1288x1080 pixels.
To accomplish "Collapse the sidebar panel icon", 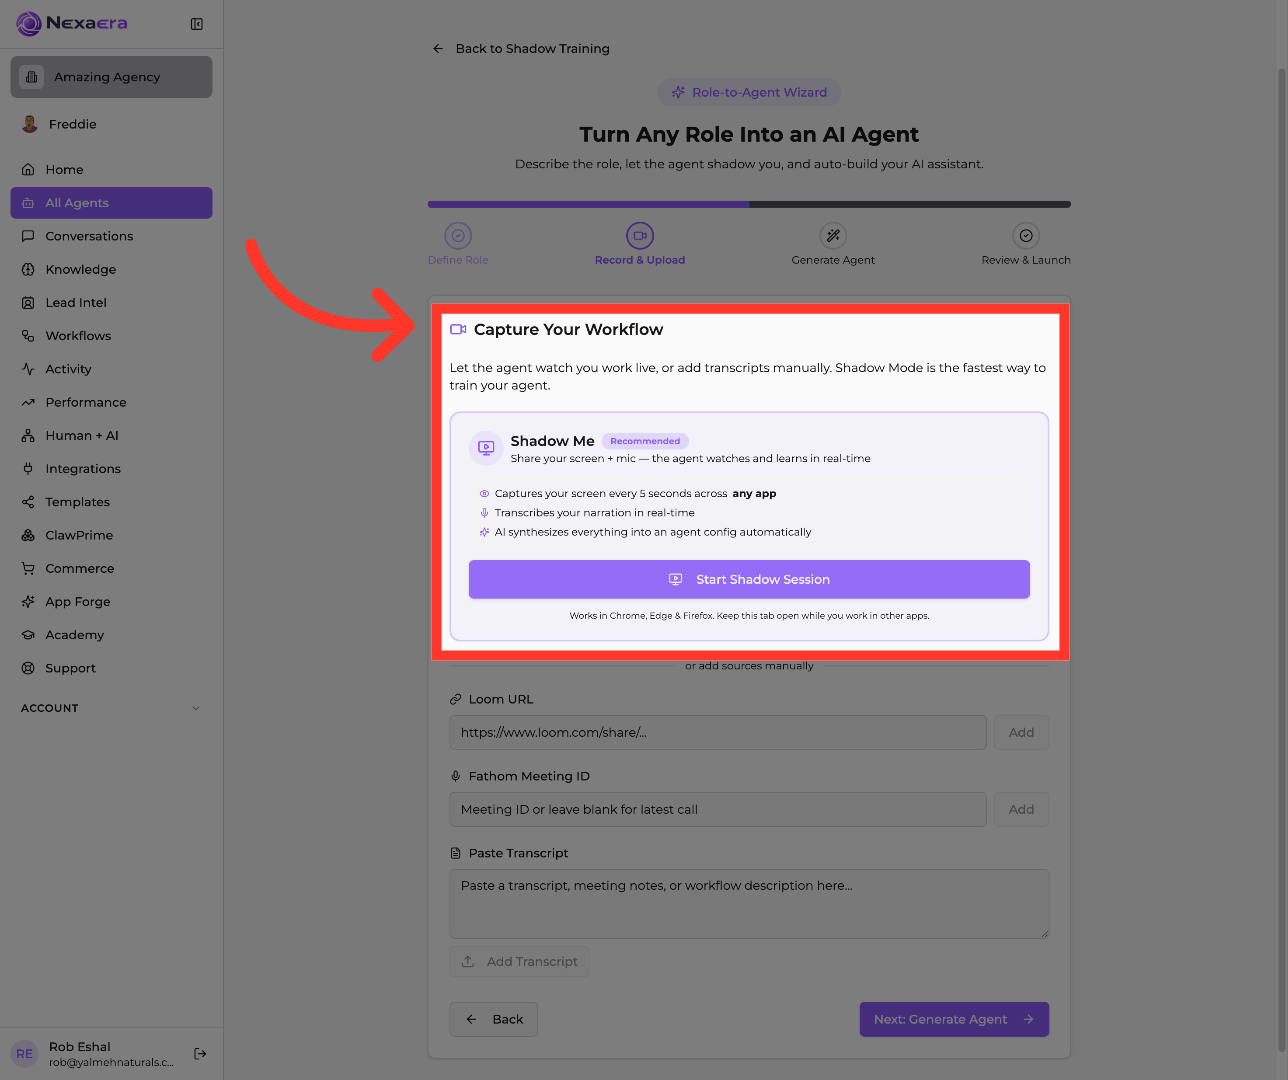I will click(x=197, y=24).
